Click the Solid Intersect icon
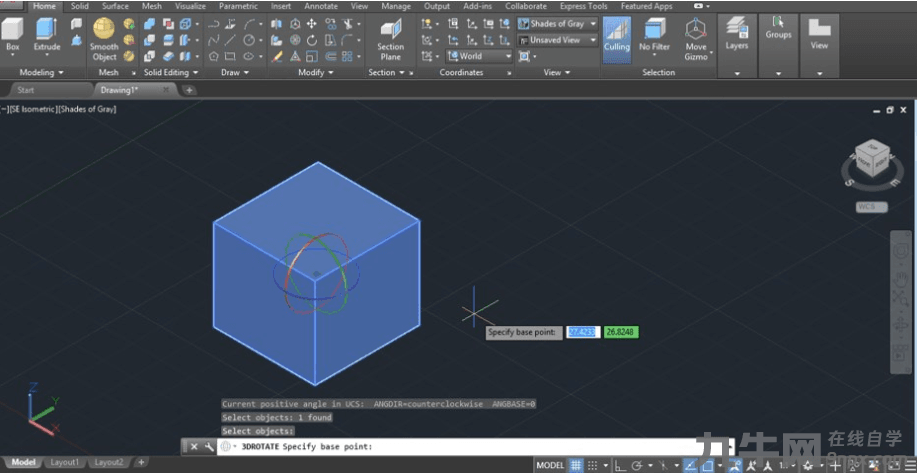The height and width of the screenshot is (473, 917). coord(150,56)
